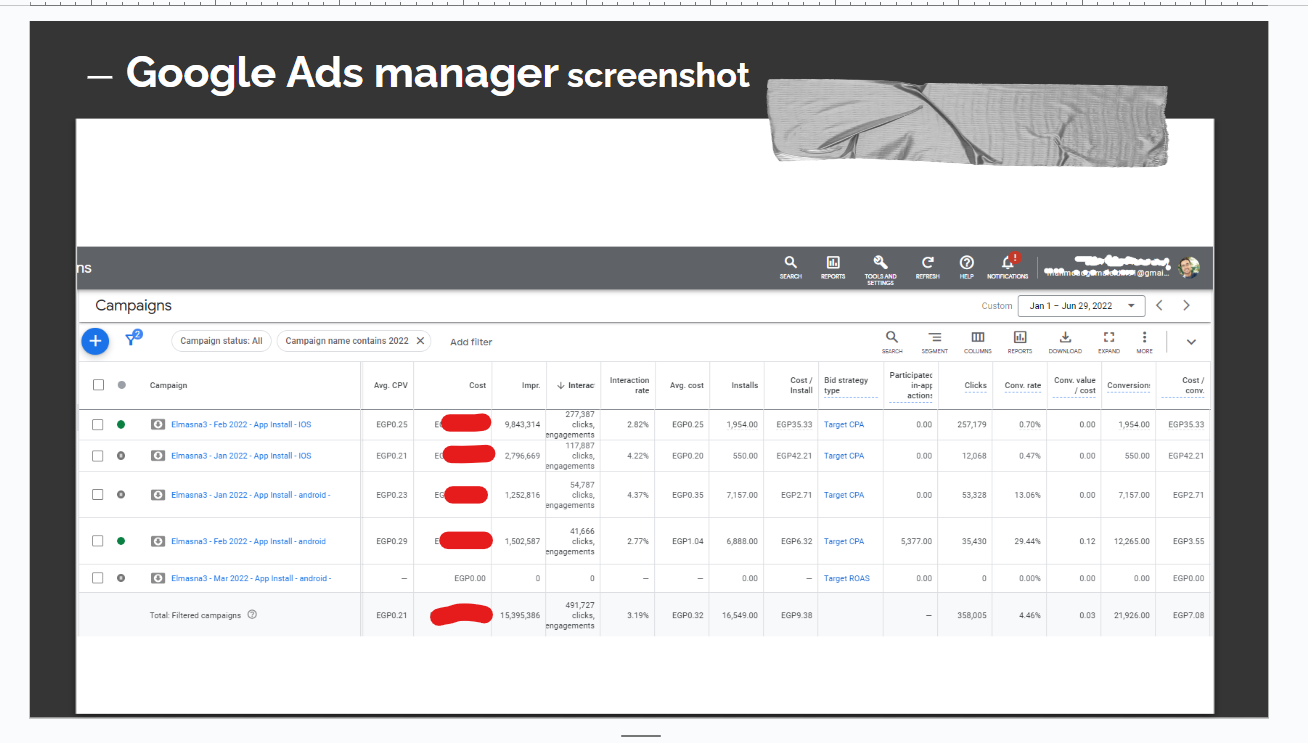Check the Mar 2022 App Install android row

coord(98,578)
